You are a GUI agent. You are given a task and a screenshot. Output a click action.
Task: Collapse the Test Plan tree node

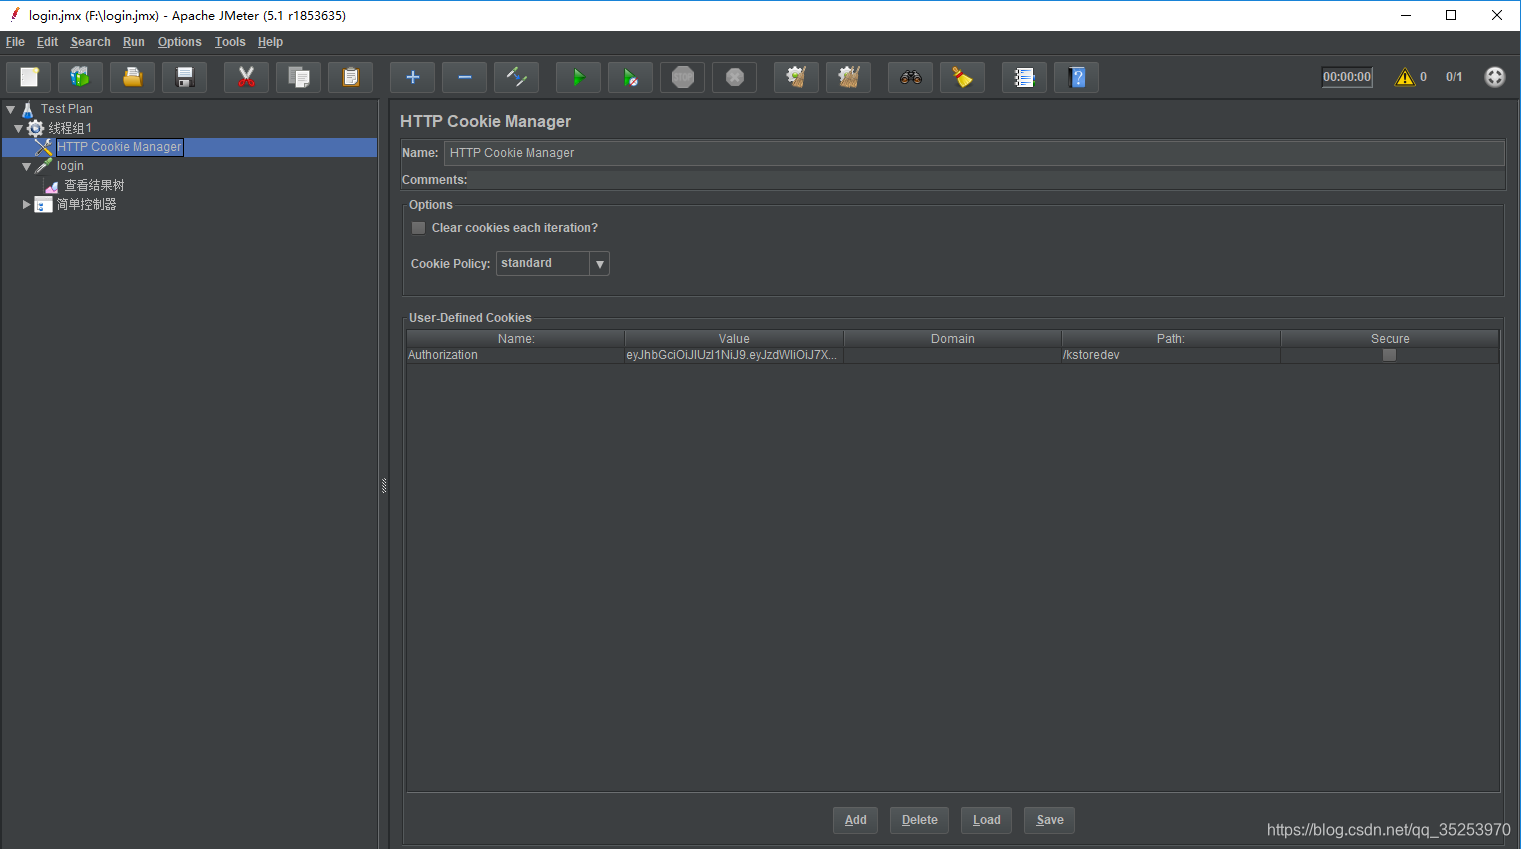[11, 109]
